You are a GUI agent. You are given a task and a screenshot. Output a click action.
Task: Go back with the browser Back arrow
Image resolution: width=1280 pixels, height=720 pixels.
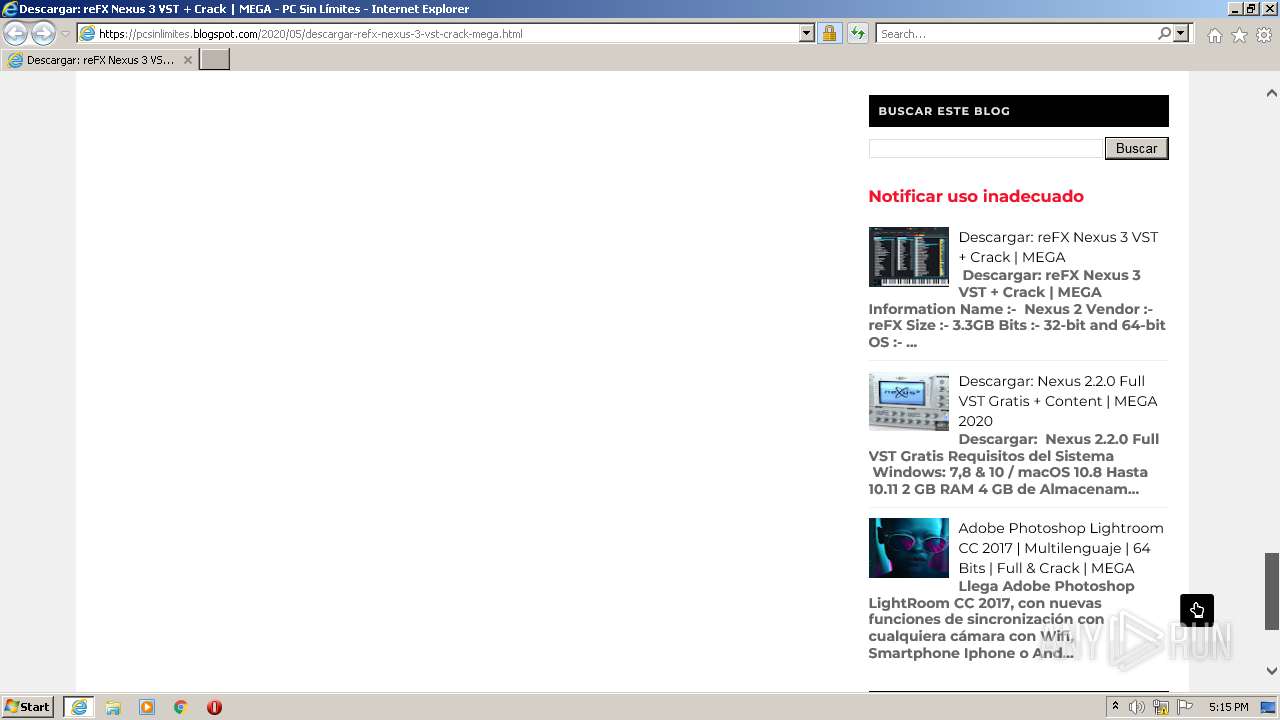(x=16, y=33)
